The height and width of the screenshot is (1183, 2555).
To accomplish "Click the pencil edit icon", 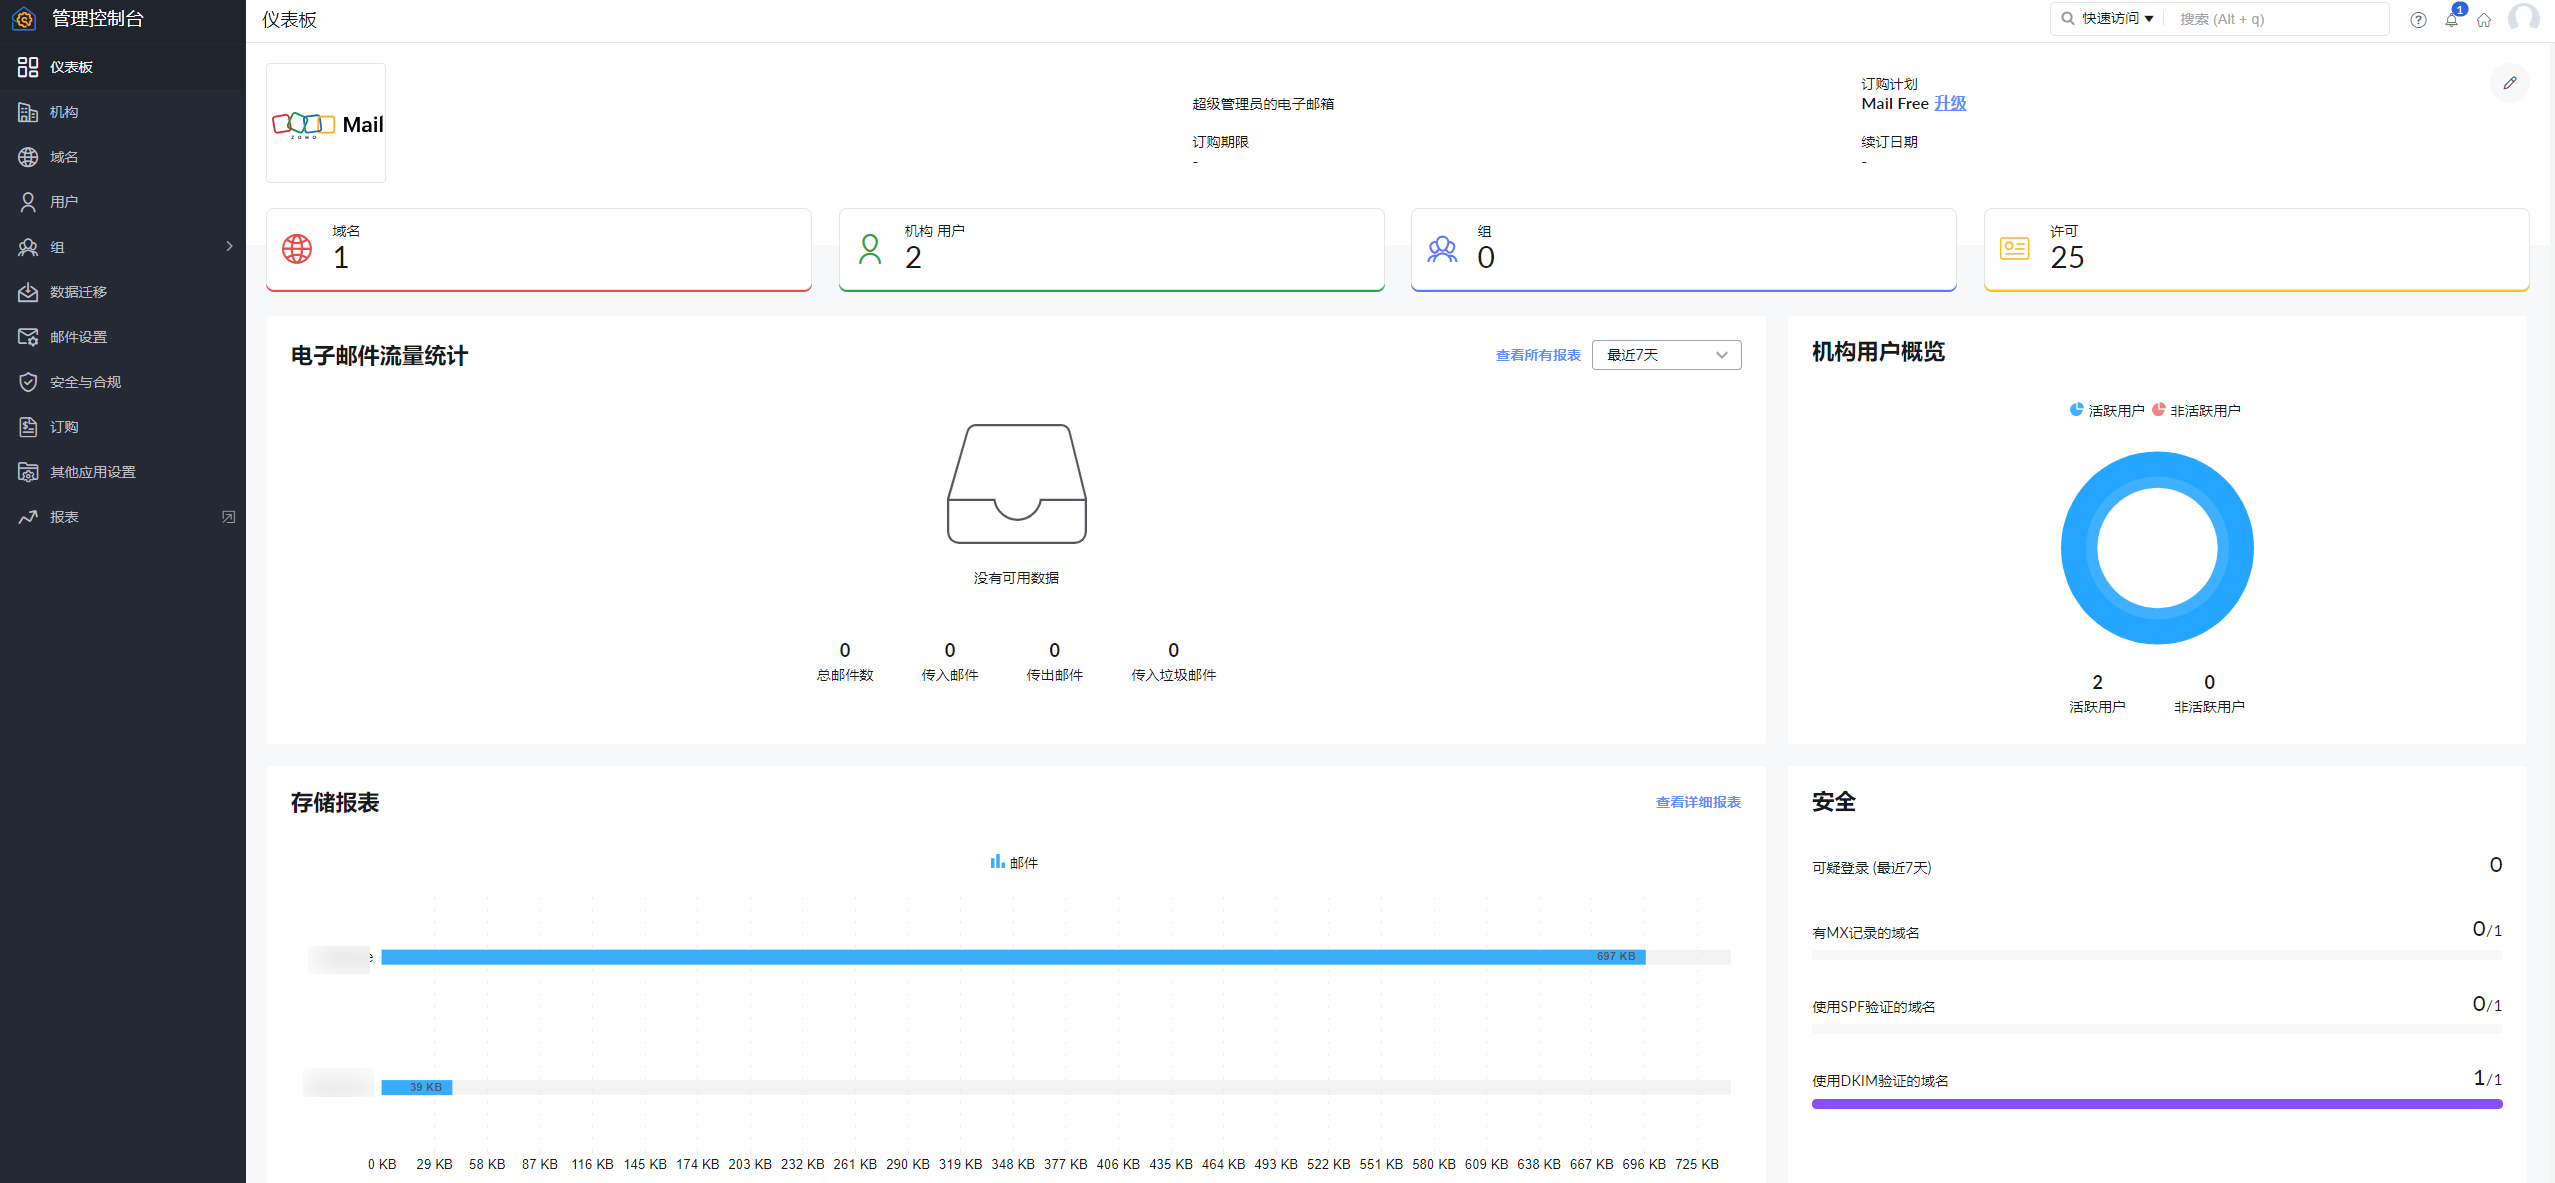I will (2509, 83).
